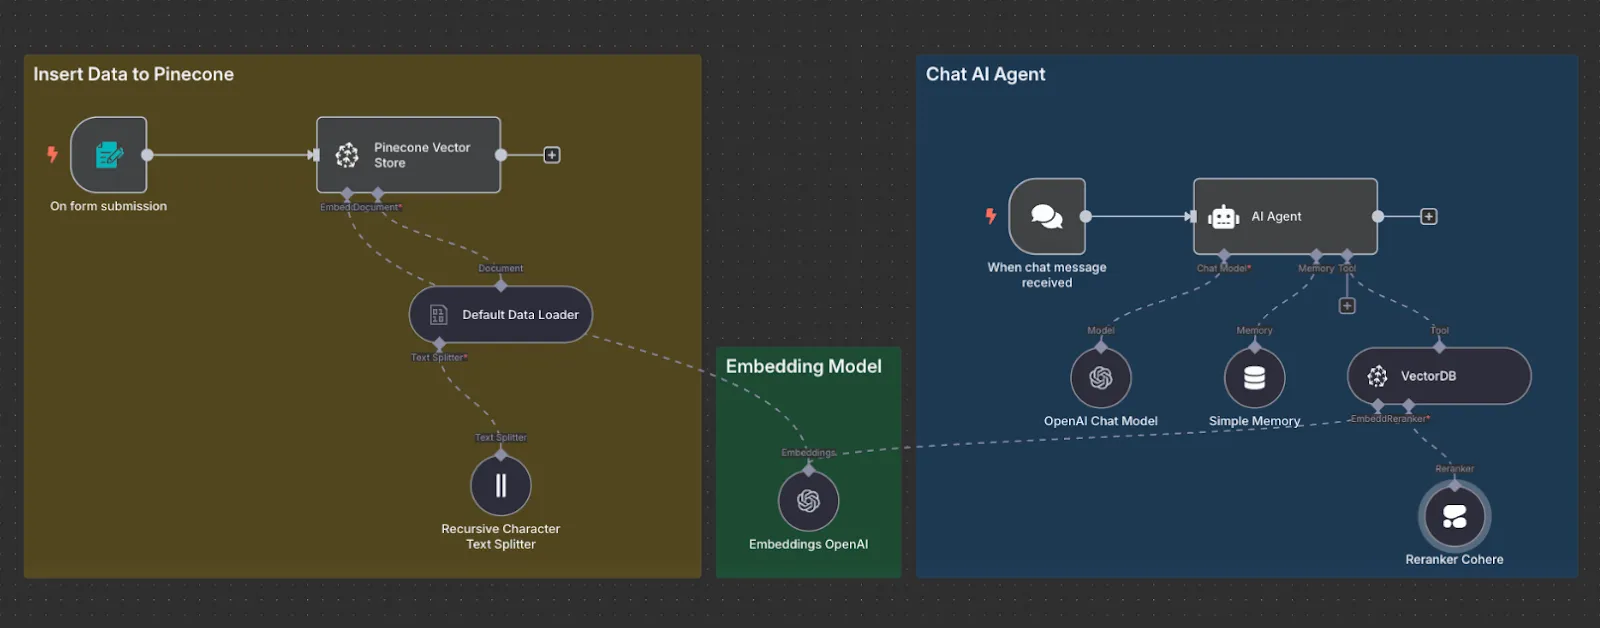Image resolution: width=1600 pixels, height=628 pixels.
Task: Click the Text Splitter connector on Data Loader
Action: pyautogui.click(x=439, y=344)
